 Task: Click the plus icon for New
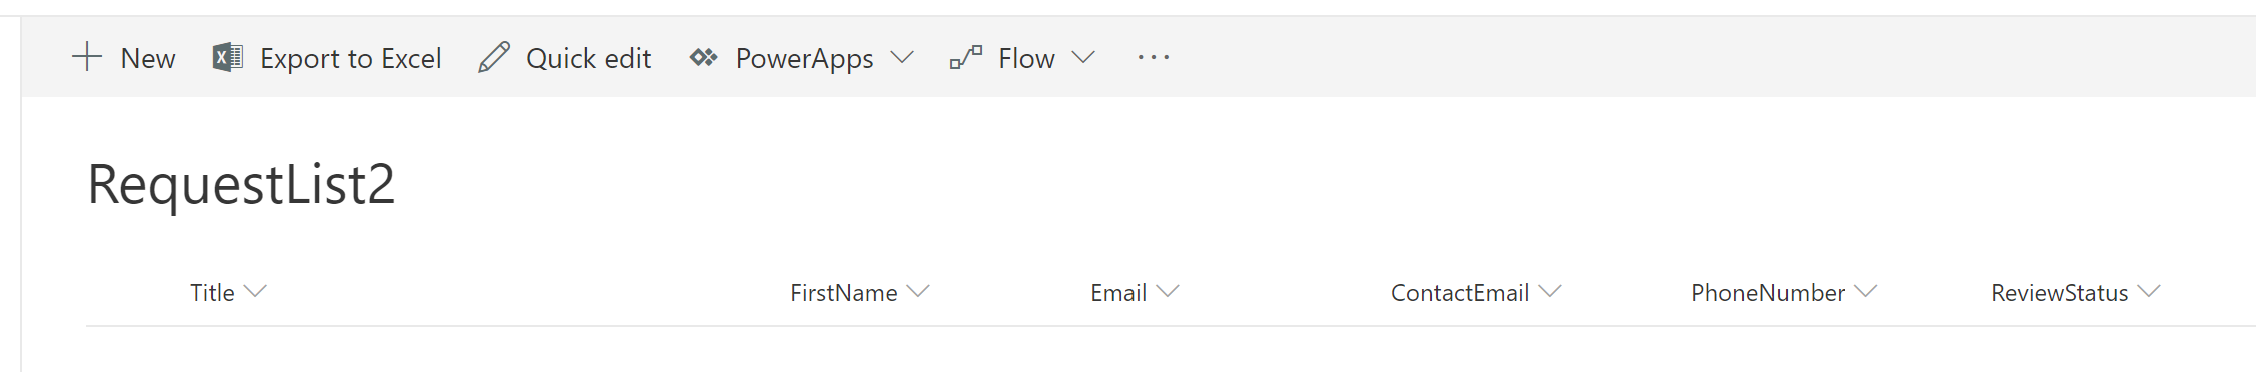87,57
